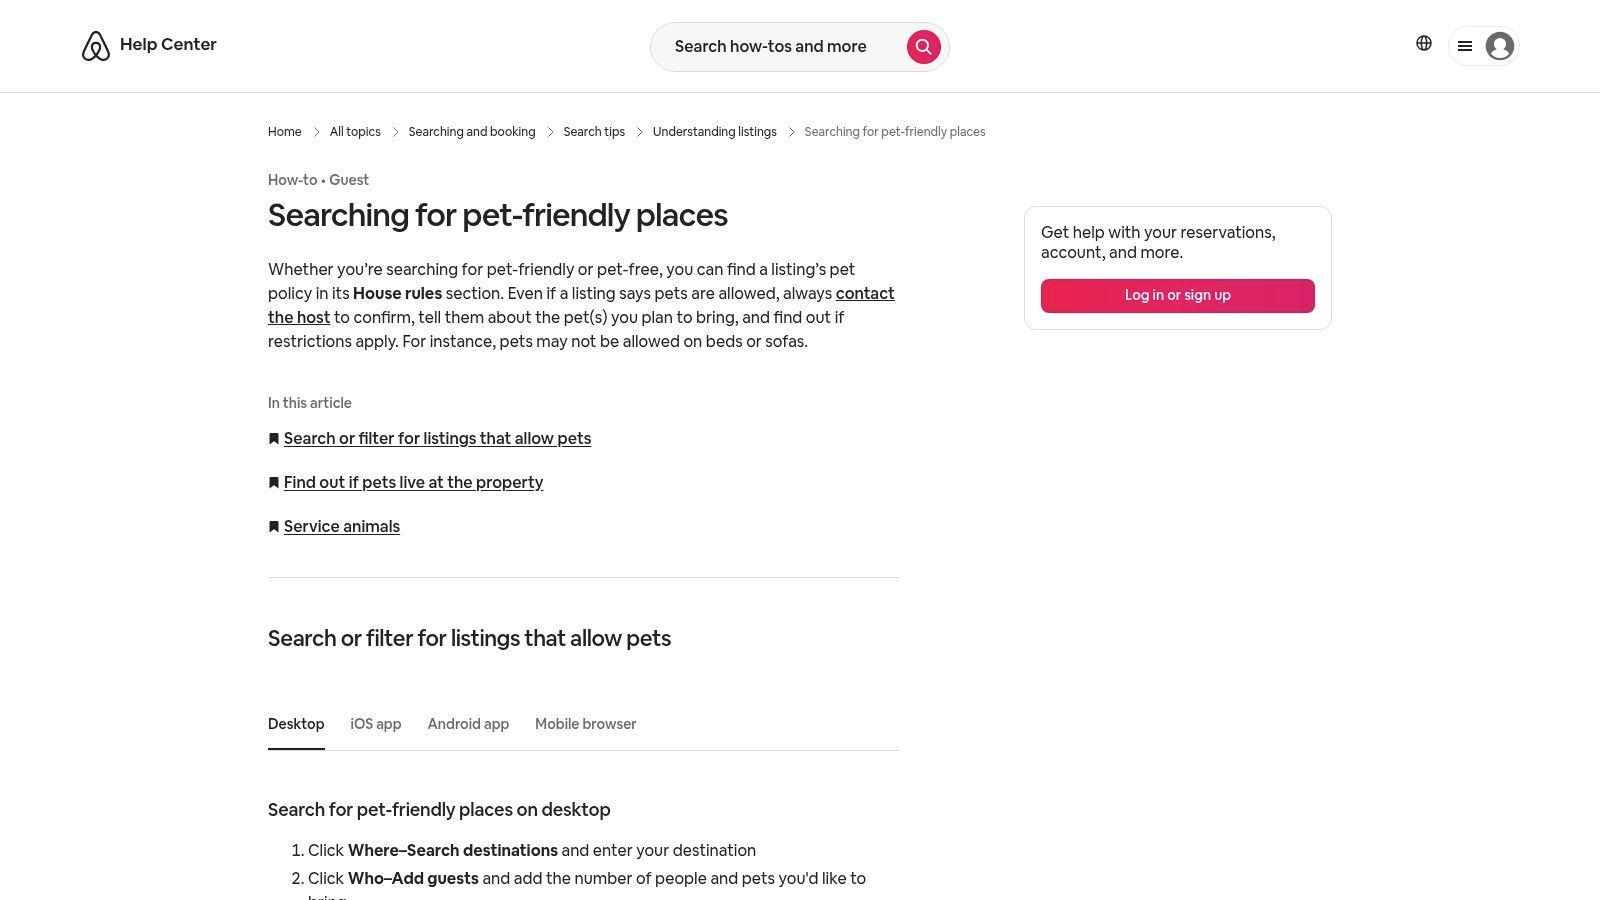Image resolution: width=1600 pixels, height=900 pixels.
Task: Select the Mobile browser tab
Action: (x=586, y=724)
